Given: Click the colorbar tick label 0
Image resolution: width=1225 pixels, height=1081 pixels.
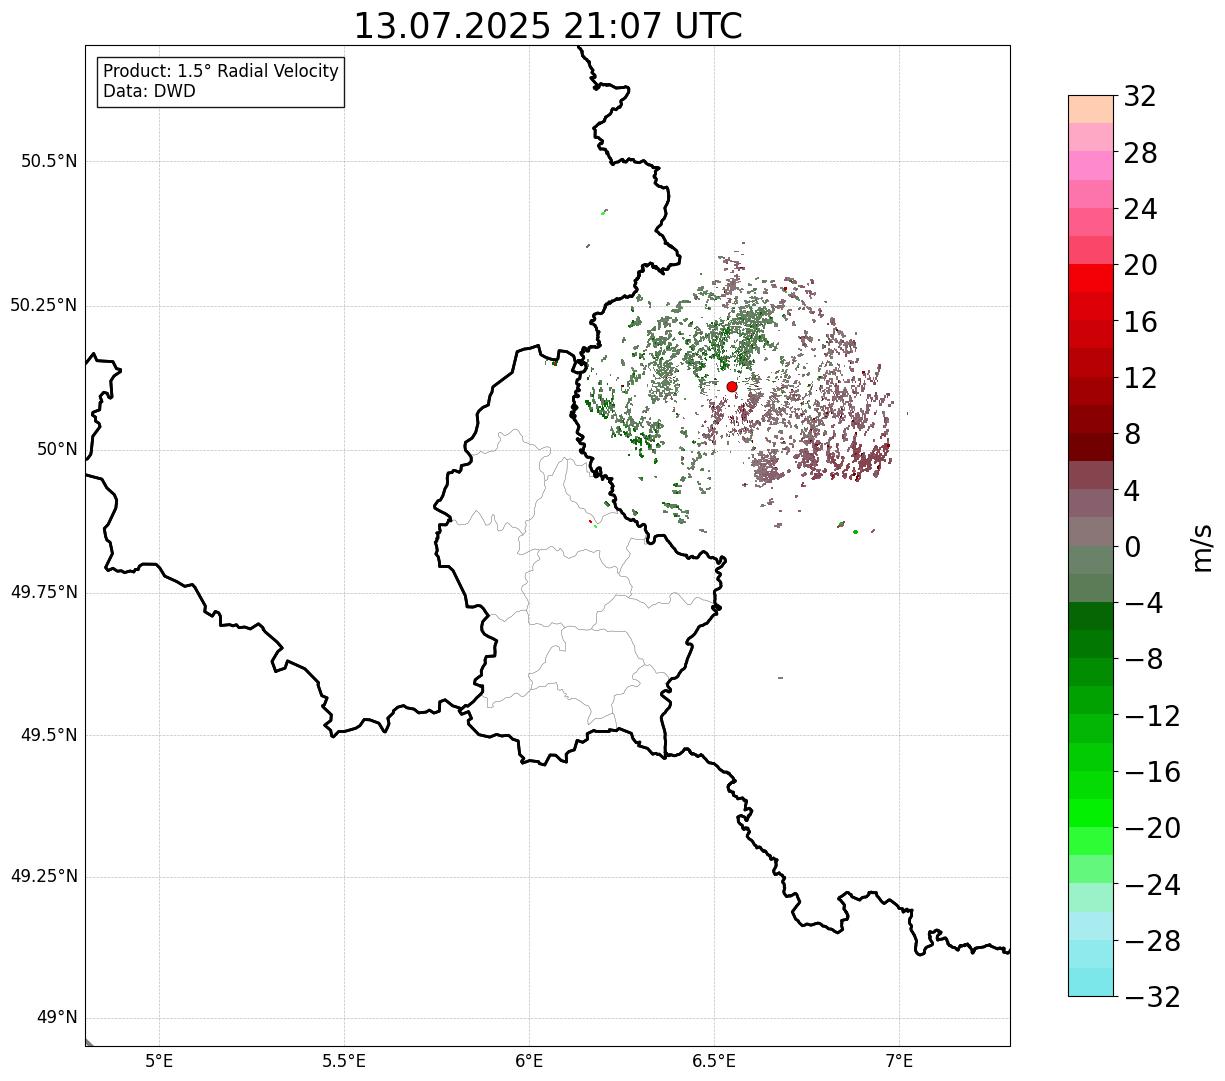Looking at the screenshot, I should click(x=1132, y=547).
